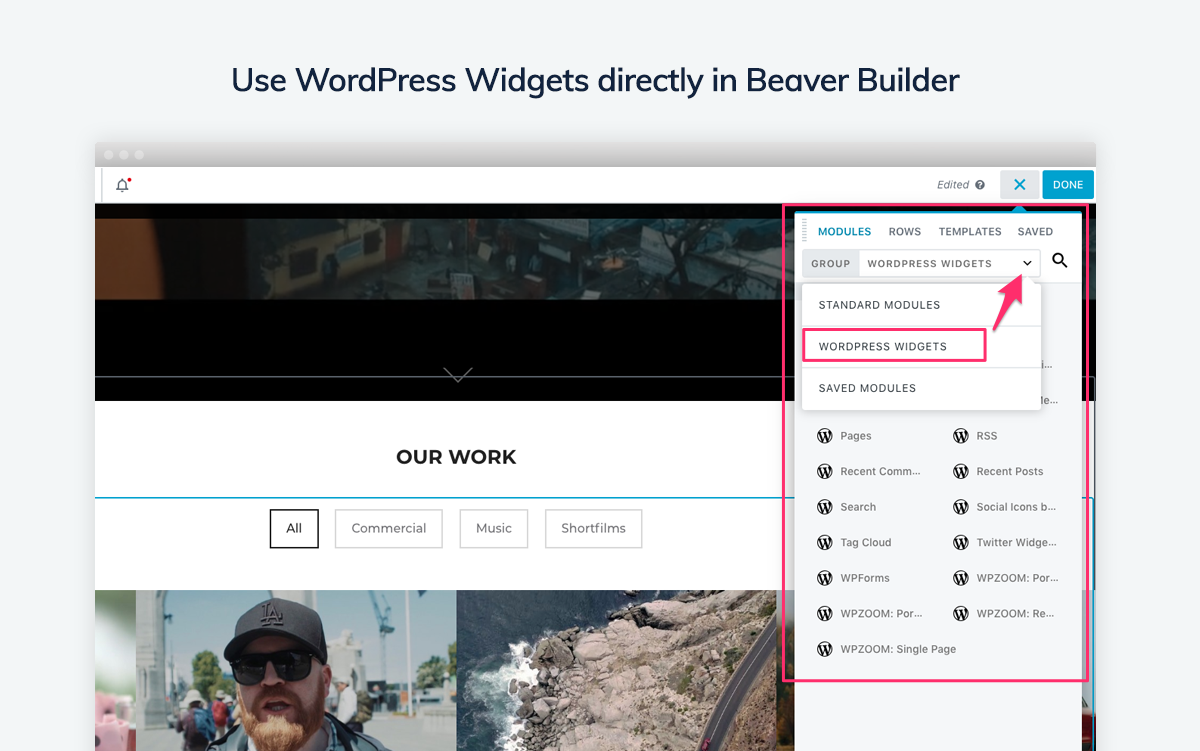Select the WPForms widget
Image resolution: width=1200 pixels, height=751 pixels.
click(x=853, y=578)
